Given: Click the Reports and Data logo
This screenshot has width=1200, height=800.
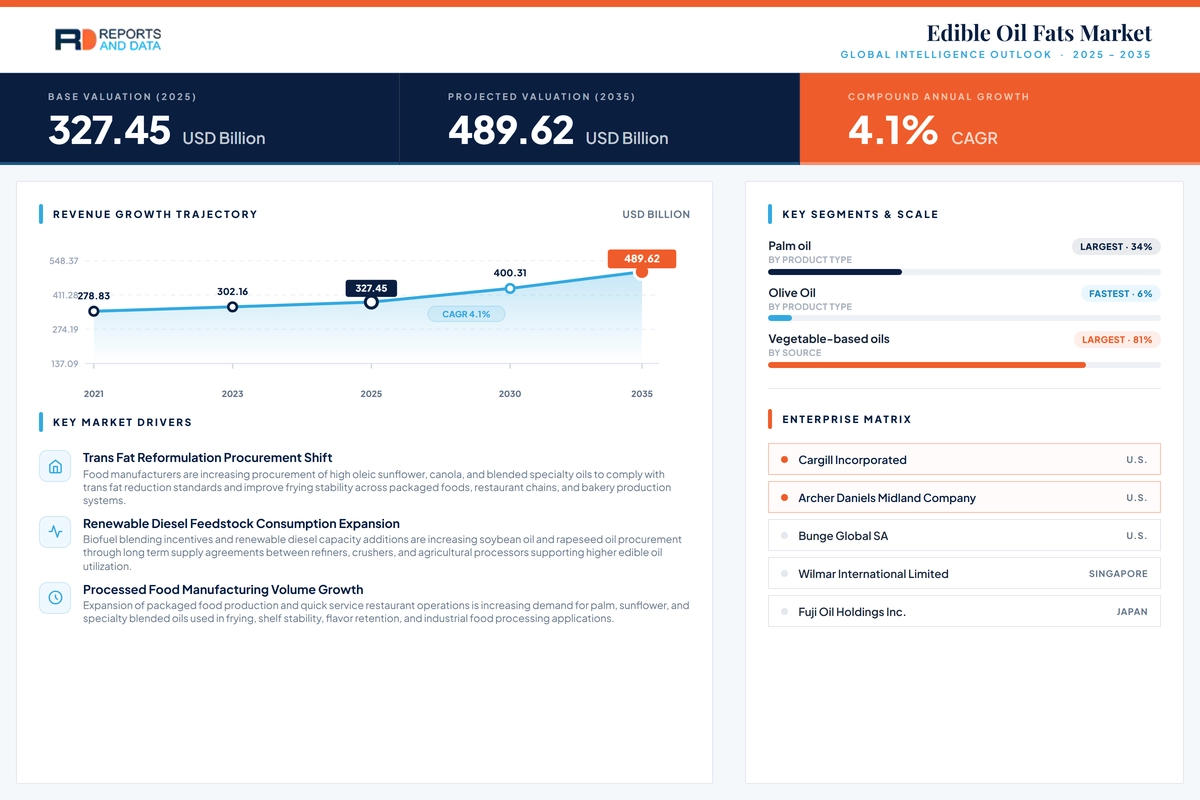Looking at the screenshot, I should tap(108, 40).
